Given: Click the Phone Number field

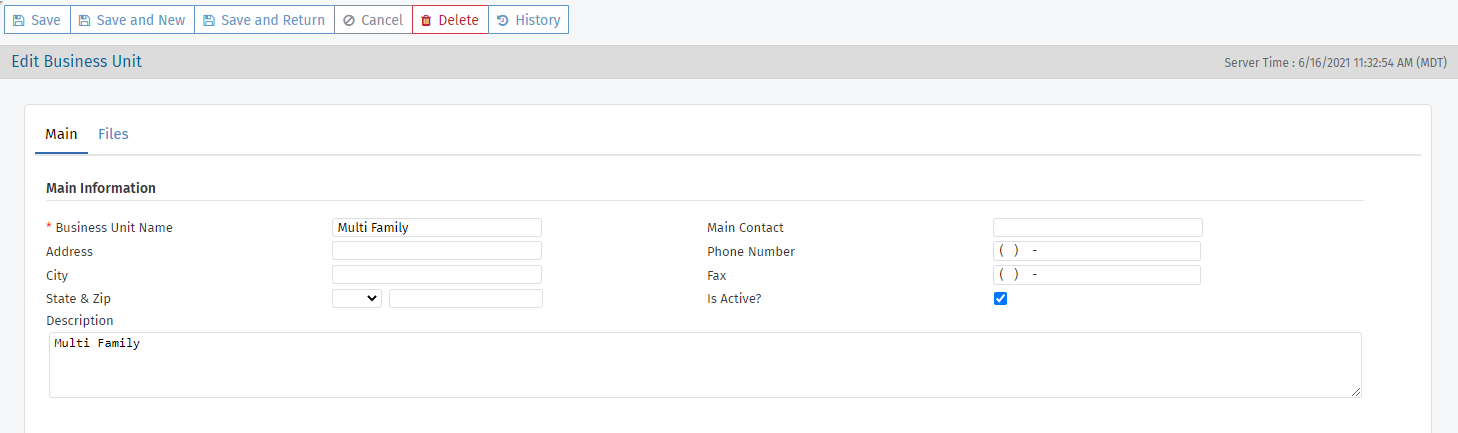Looking at the screenshot, I should click(1097, 251).
